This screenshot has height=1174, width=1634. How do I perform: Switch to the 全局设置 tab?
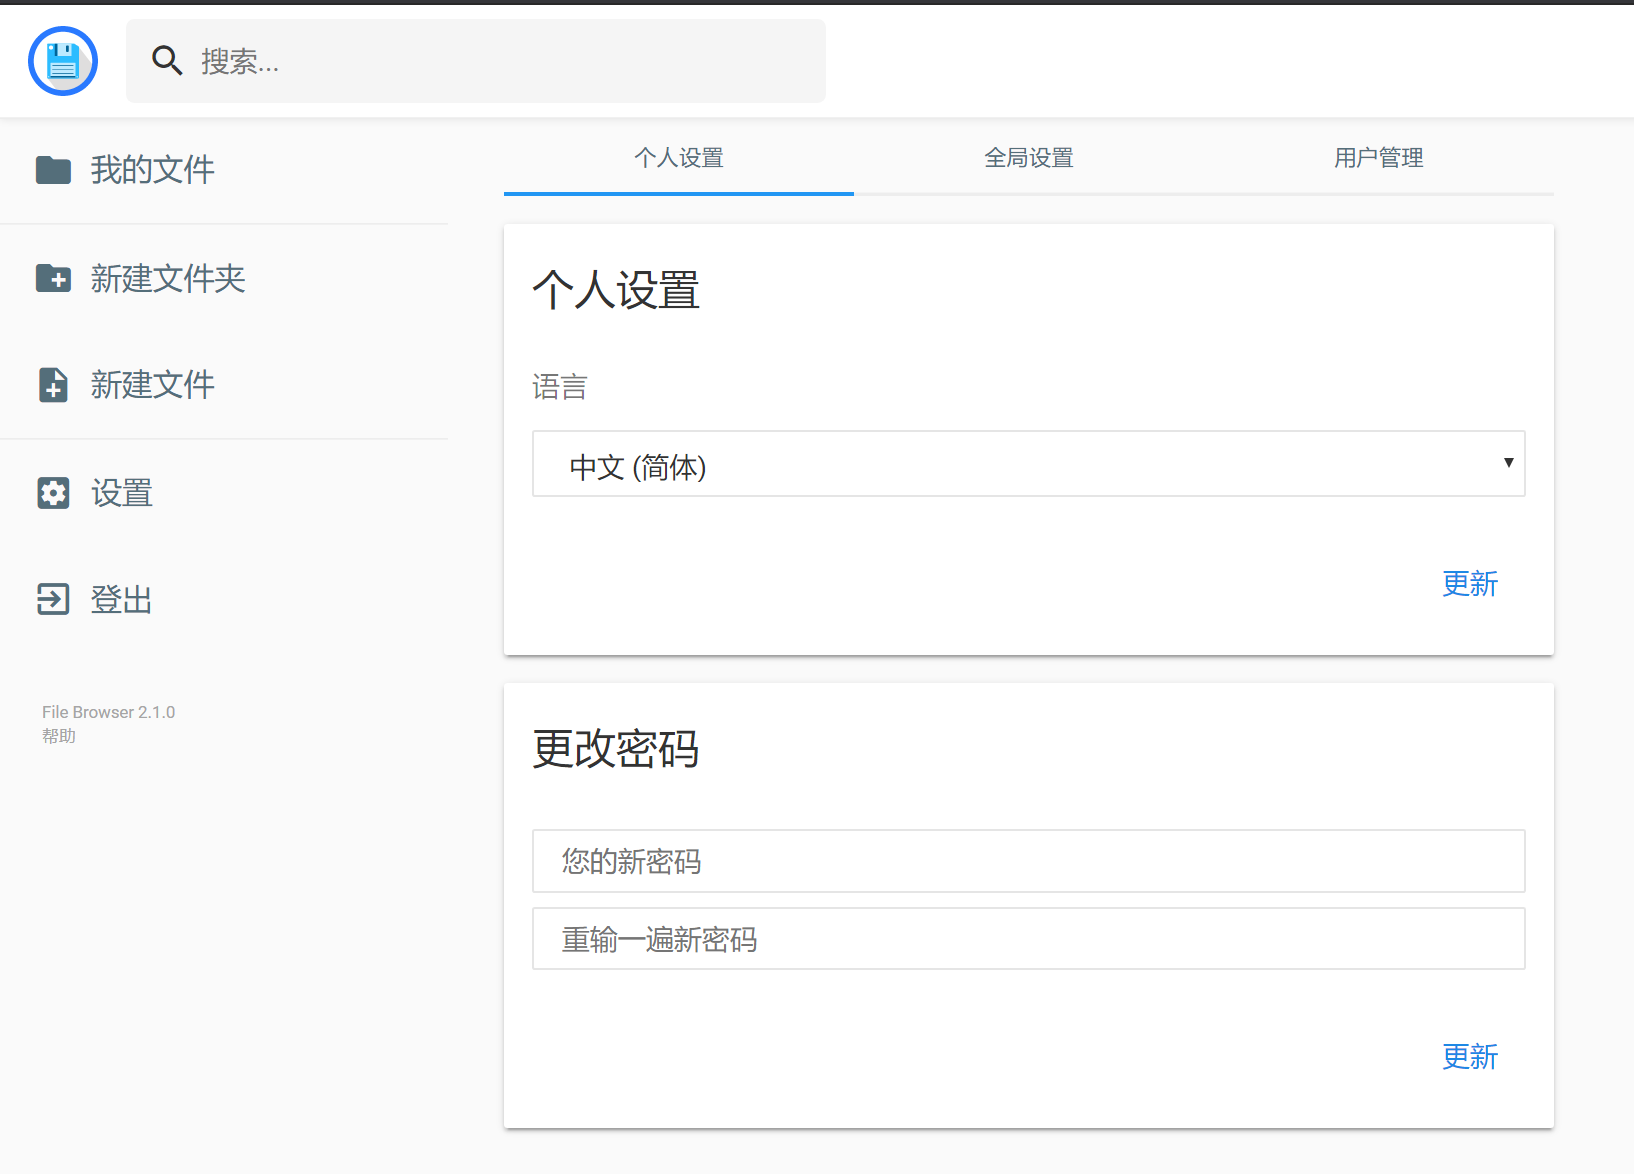pyautogui.click(x=1029, y=158)
